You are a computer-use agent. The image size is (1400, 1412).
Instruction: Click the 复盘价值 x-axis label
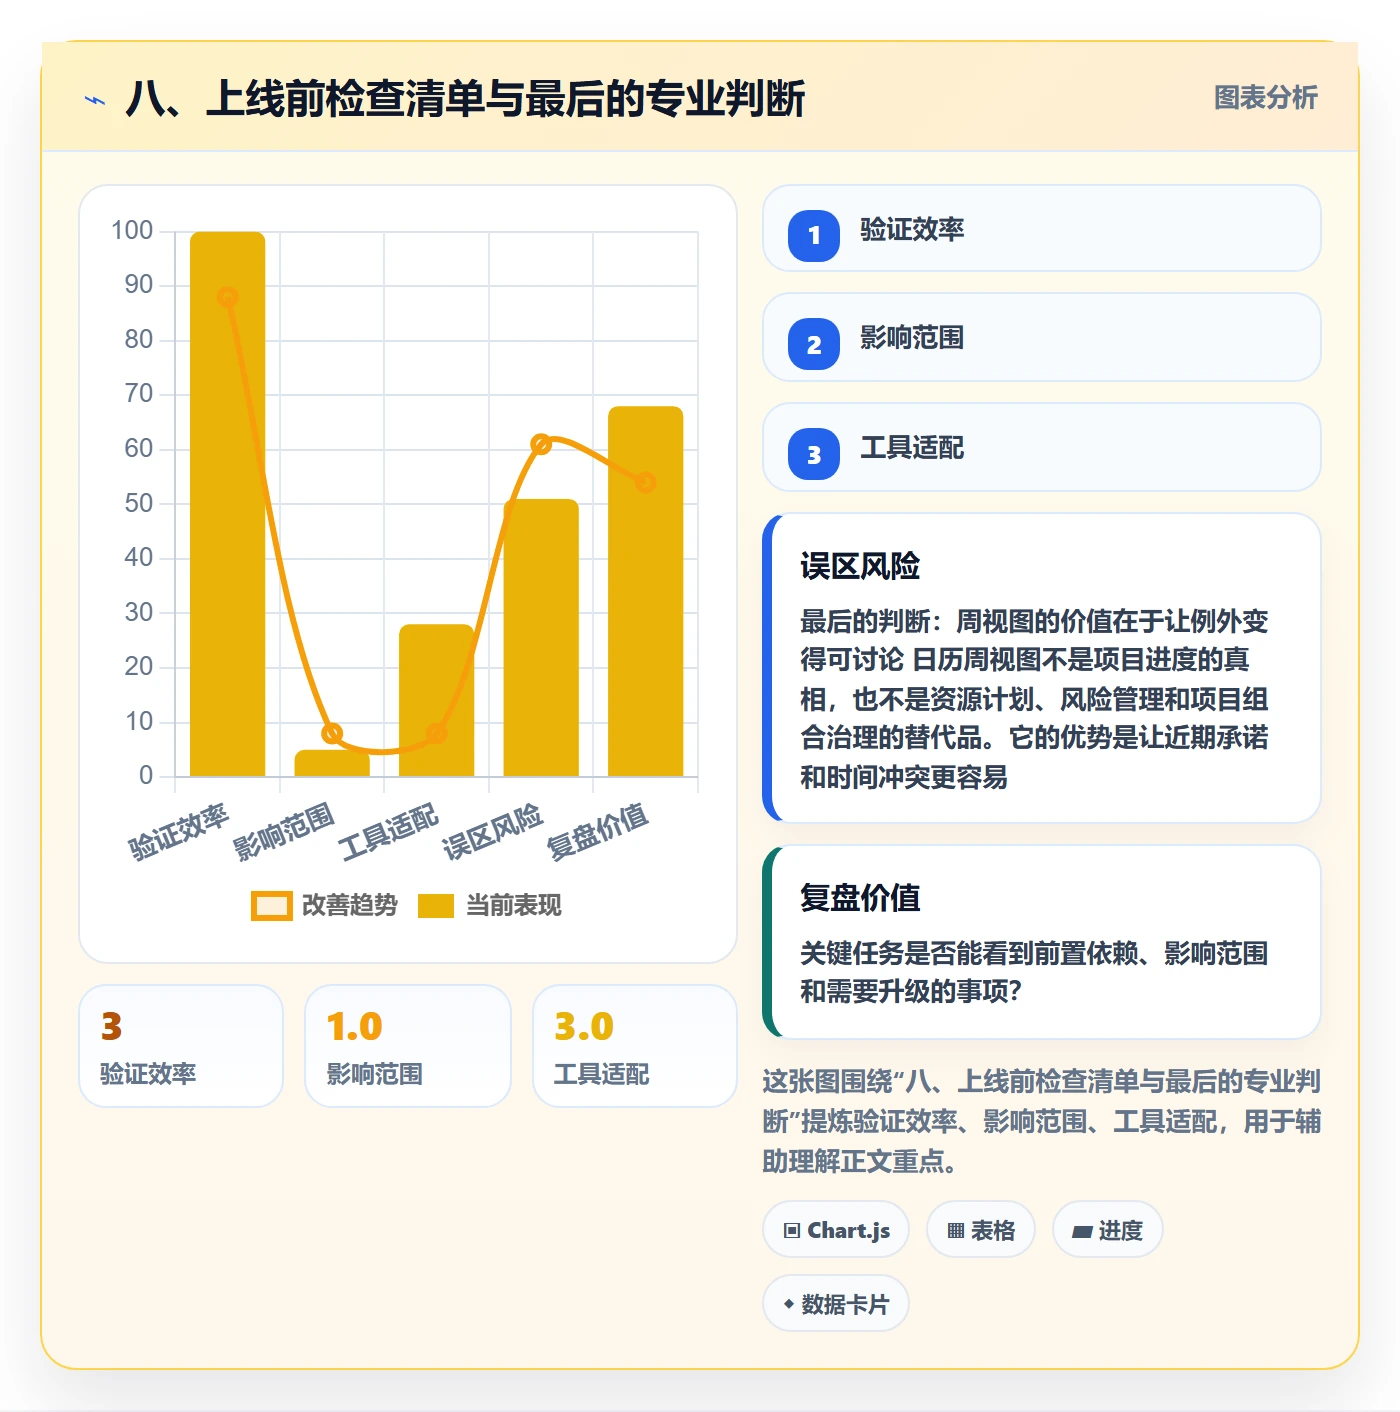point(598,832)
